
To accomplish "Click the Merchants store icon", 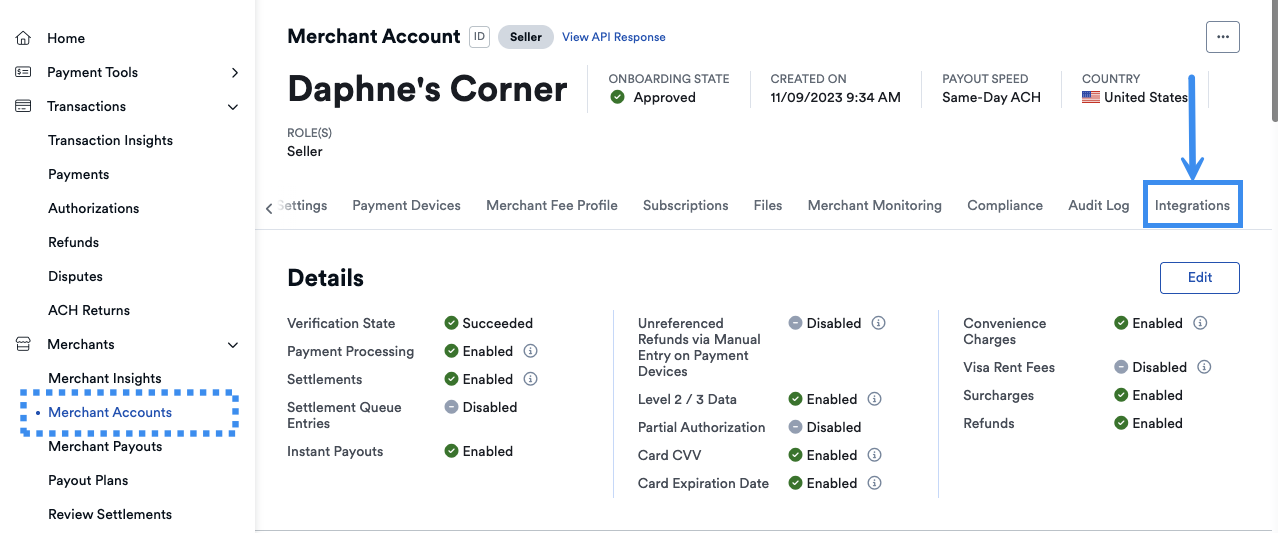I will click(23, 344).
